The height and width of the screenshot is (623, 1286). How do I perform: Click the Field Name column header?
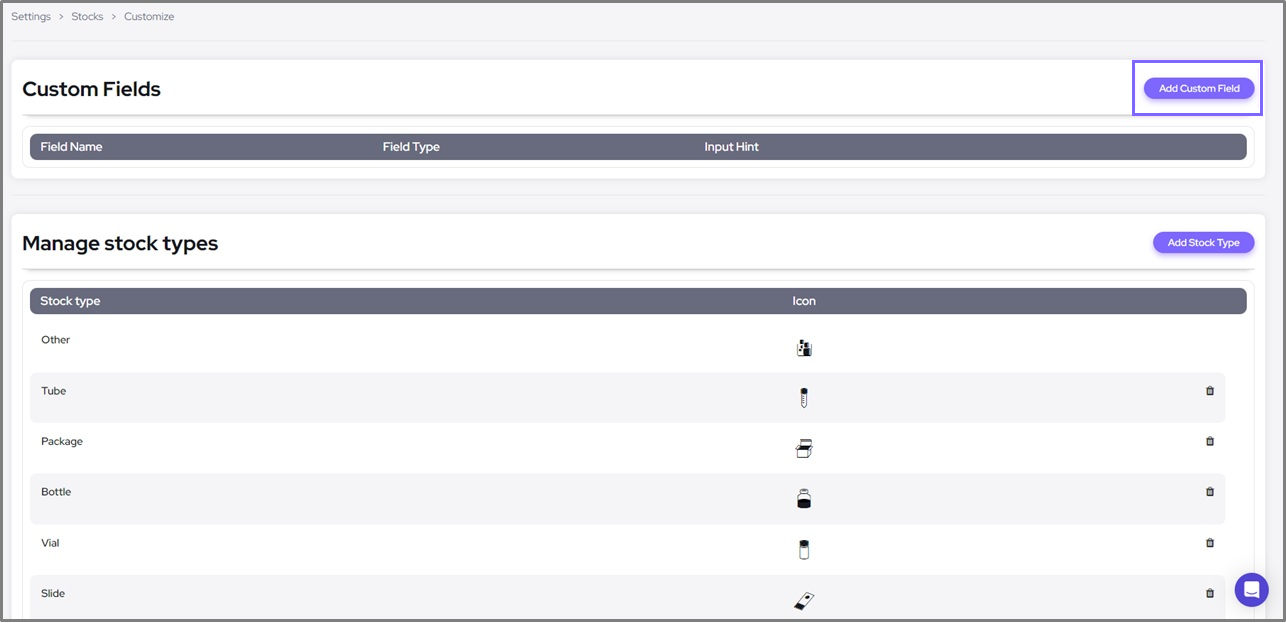tap(71, 147)
